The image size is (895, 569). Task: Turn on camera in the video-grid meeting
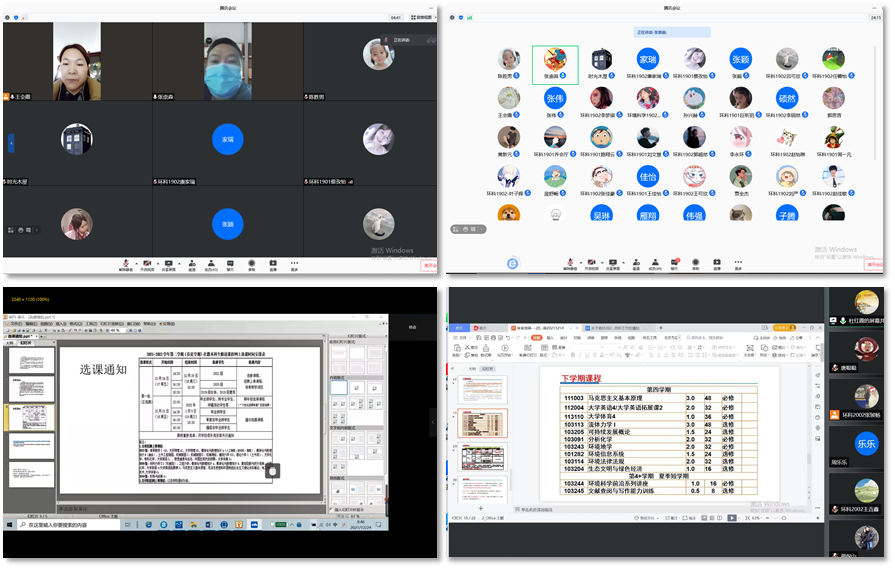147,263
